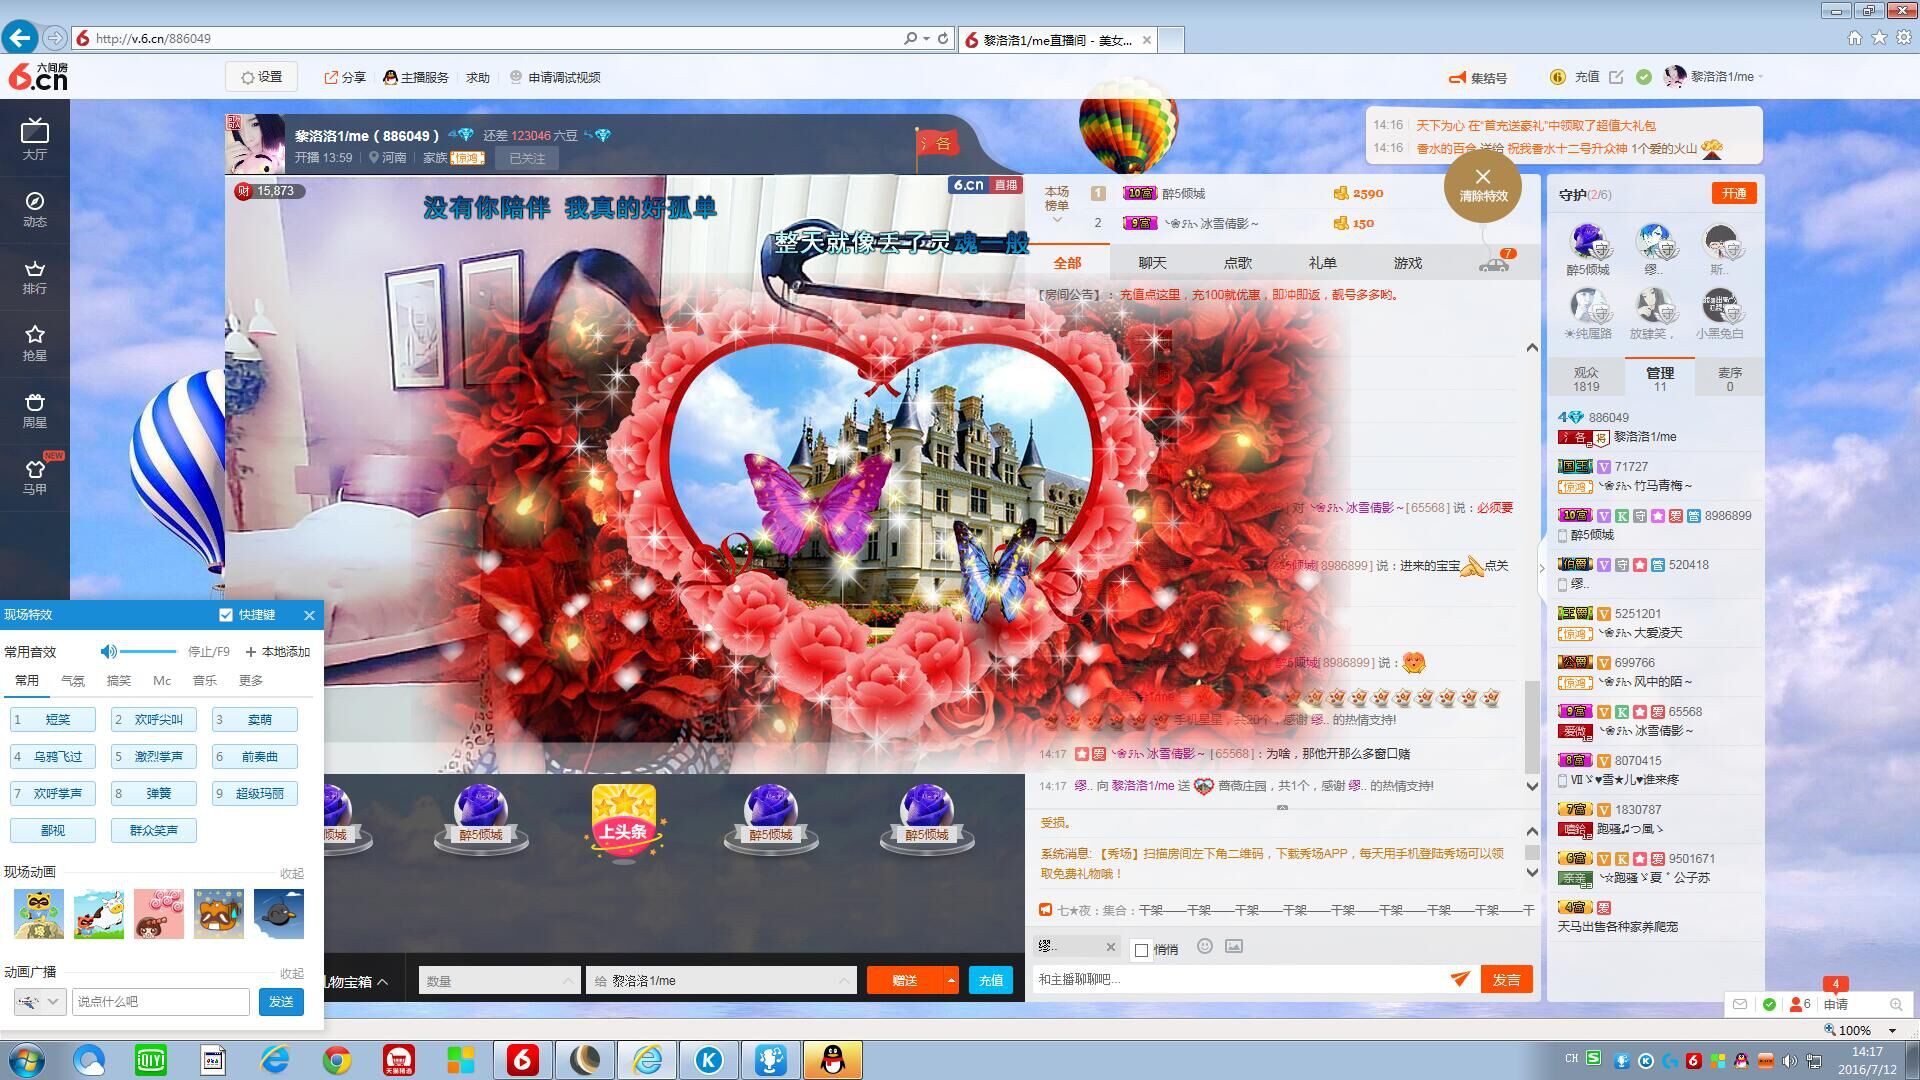The image size is (1920, 1080).
Task: Open the QQ penguin icon in the taskbar
Action: [832, 1060]
